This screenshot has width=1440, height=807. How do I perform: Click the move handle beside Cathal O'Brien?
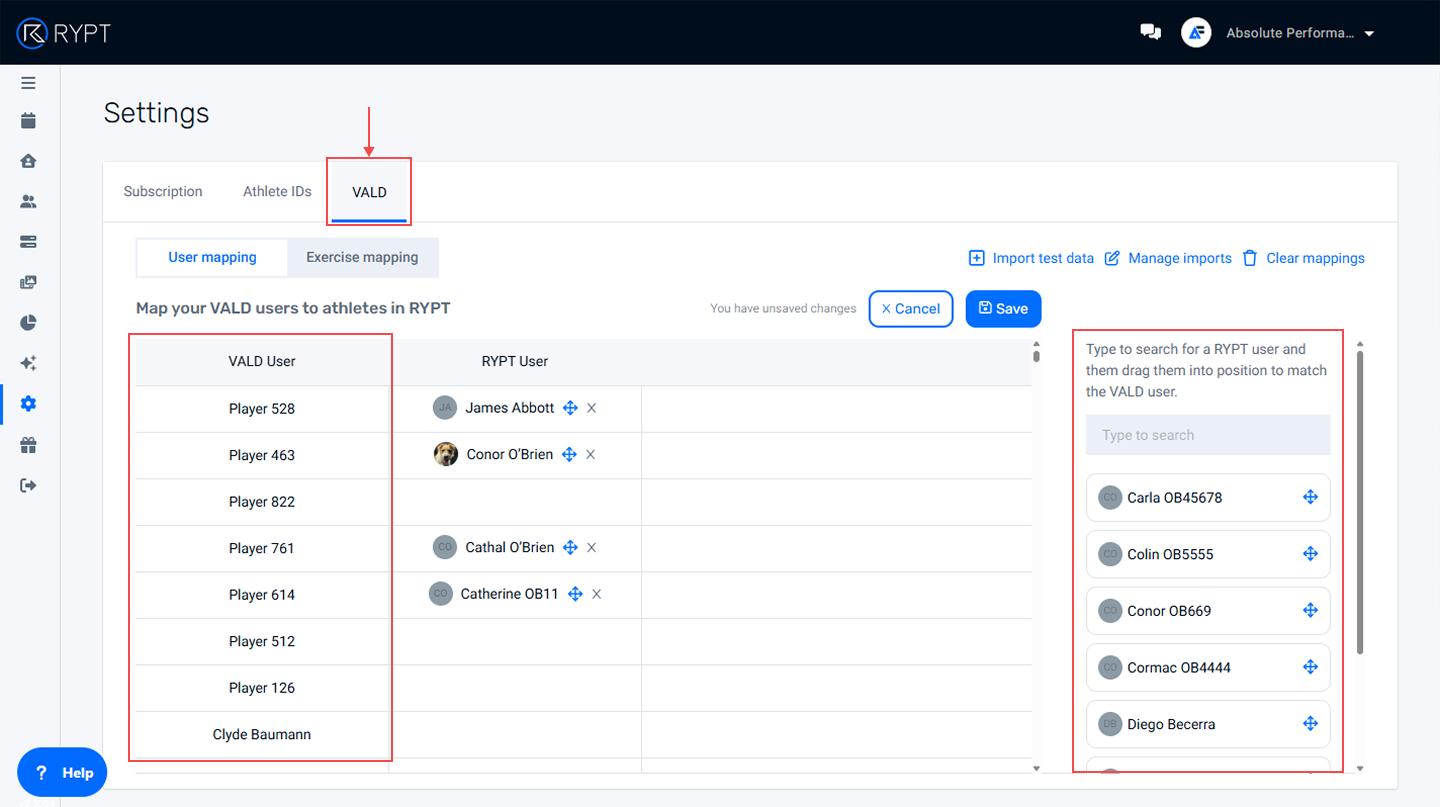click(x=570, y=547)
